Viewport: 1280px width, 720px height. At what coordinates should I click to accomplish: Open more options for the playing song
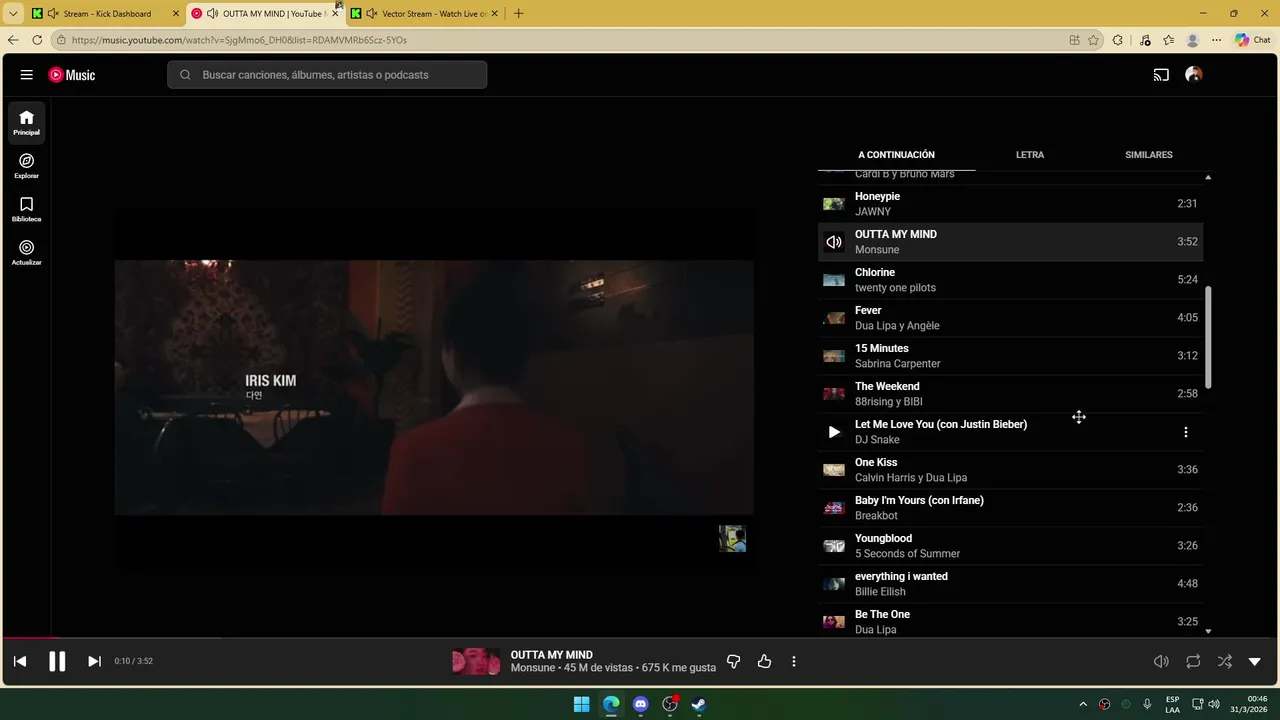point(794,661)
